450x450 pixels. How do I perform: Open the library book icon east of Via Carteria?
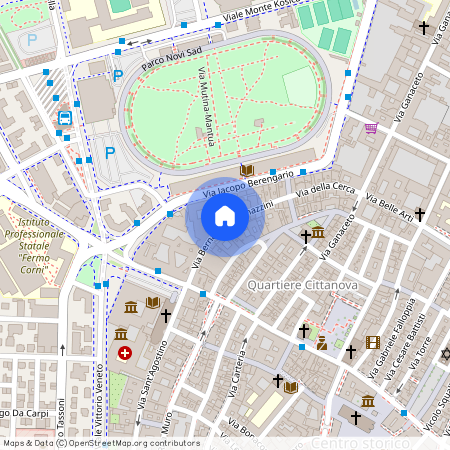coord(291,387)
